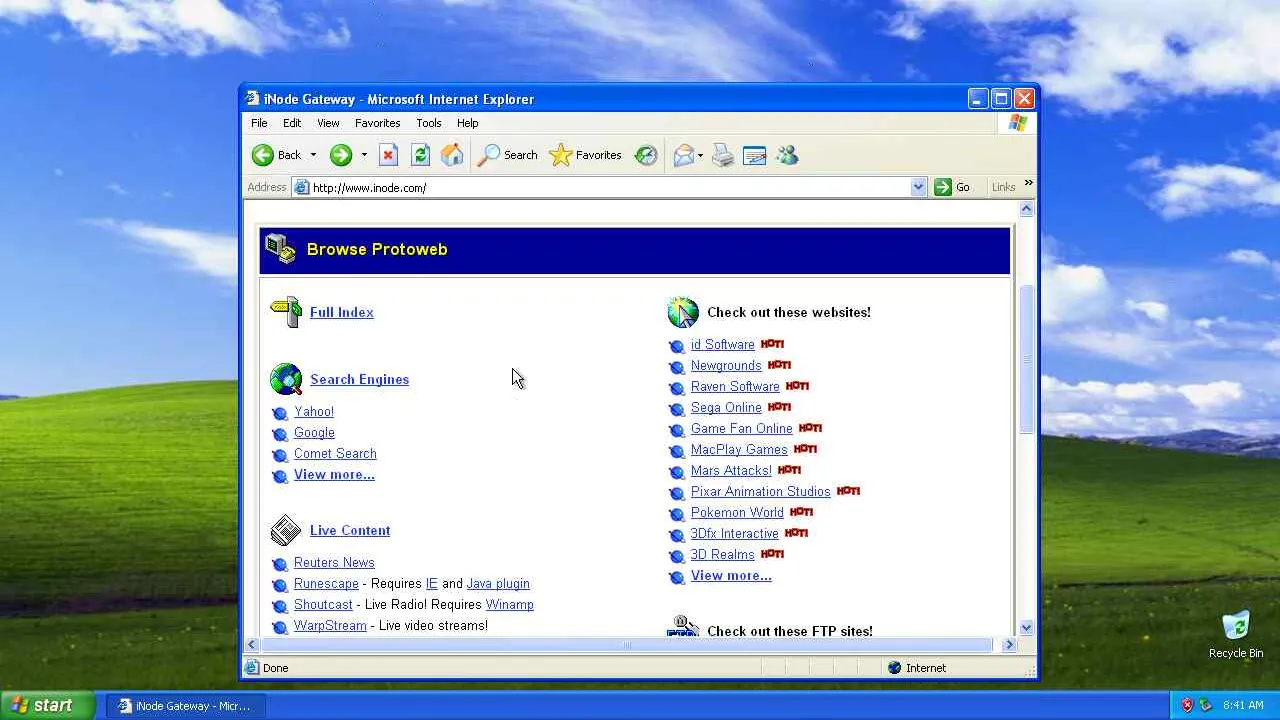This screenshot has width=1280, height=720.
Task: Print the page using the printer icon
Action: point(723,155)
